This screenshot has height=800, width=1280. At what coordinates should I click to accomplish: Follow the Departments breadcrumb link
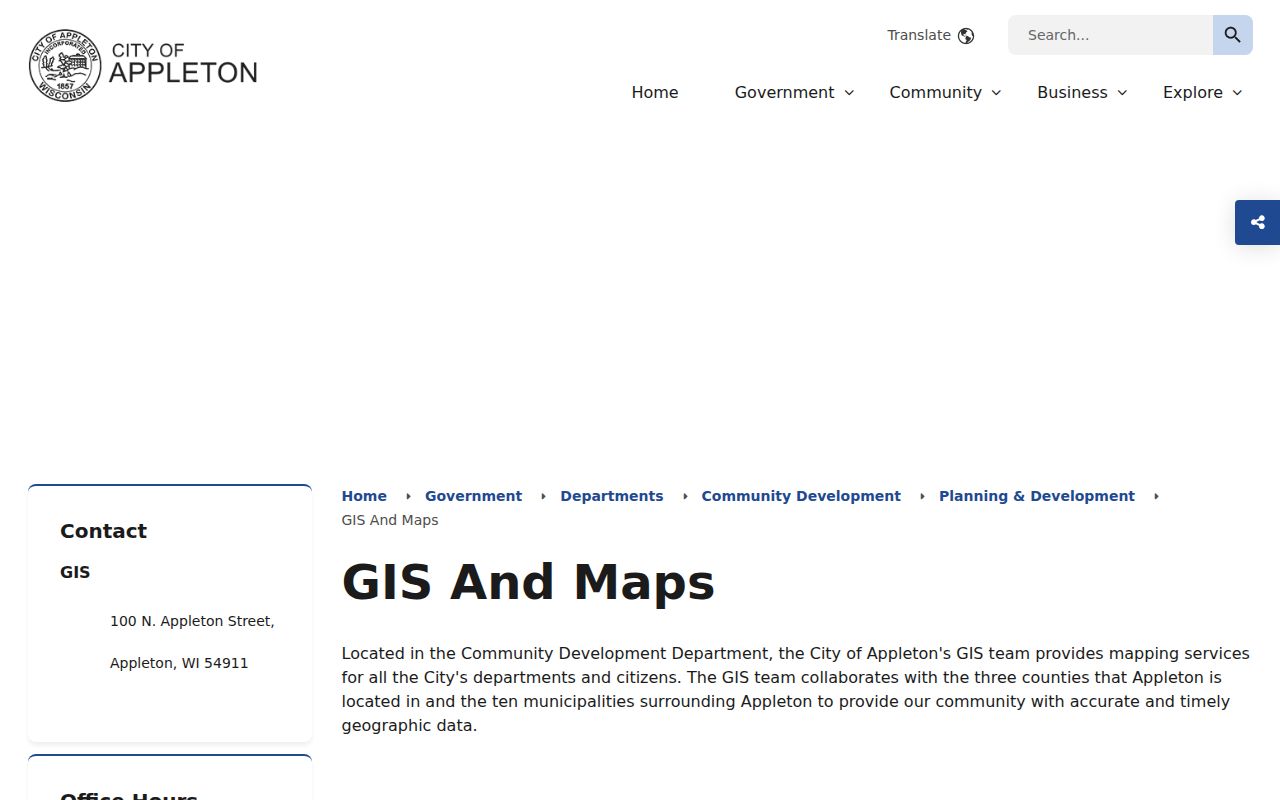612,496
